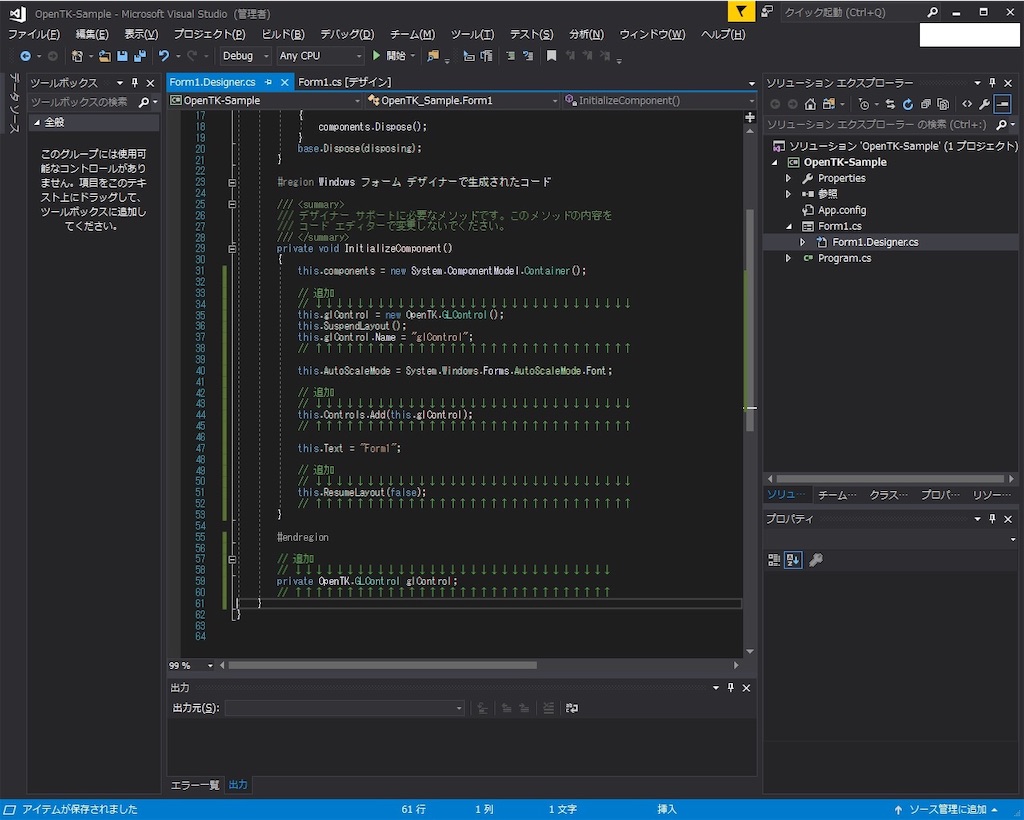
Task: Open Properties with the wrench icon
Action: click(x=984, y=104)
